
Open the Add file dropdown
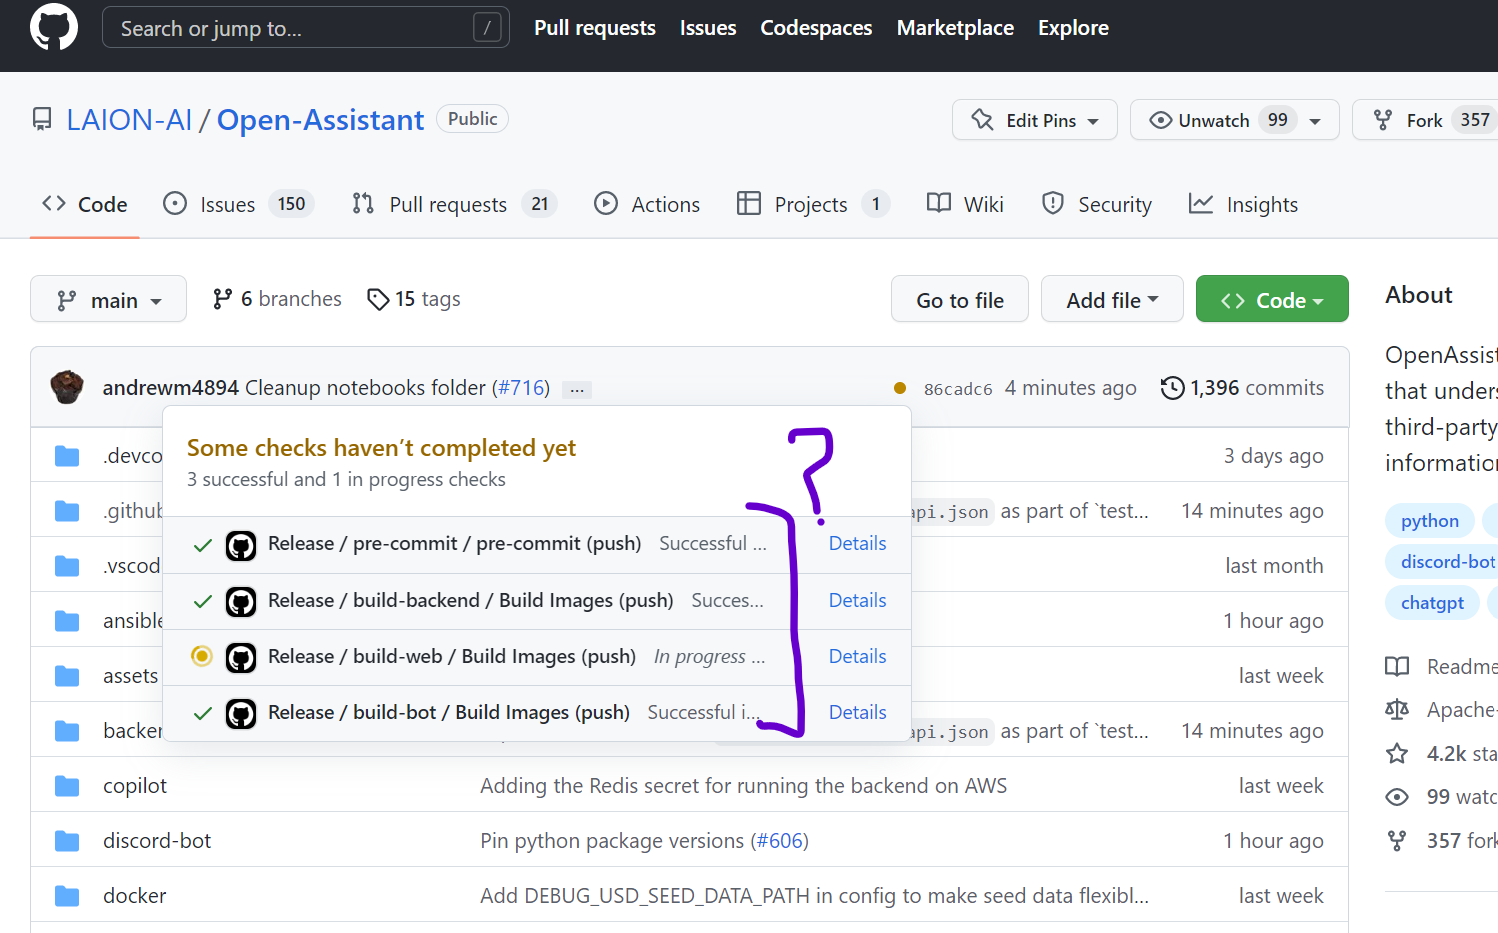(1112, 298)
